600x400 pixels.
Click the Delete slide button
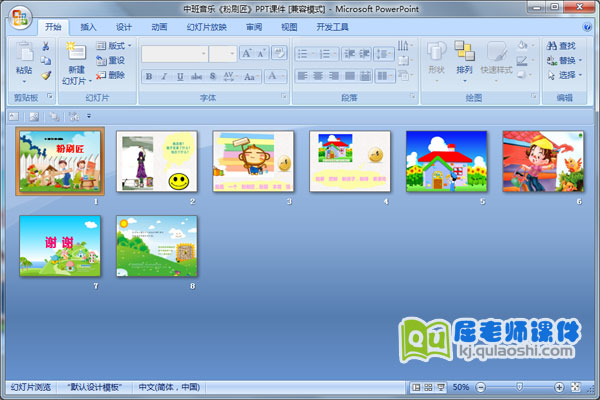tap(111, 75)
